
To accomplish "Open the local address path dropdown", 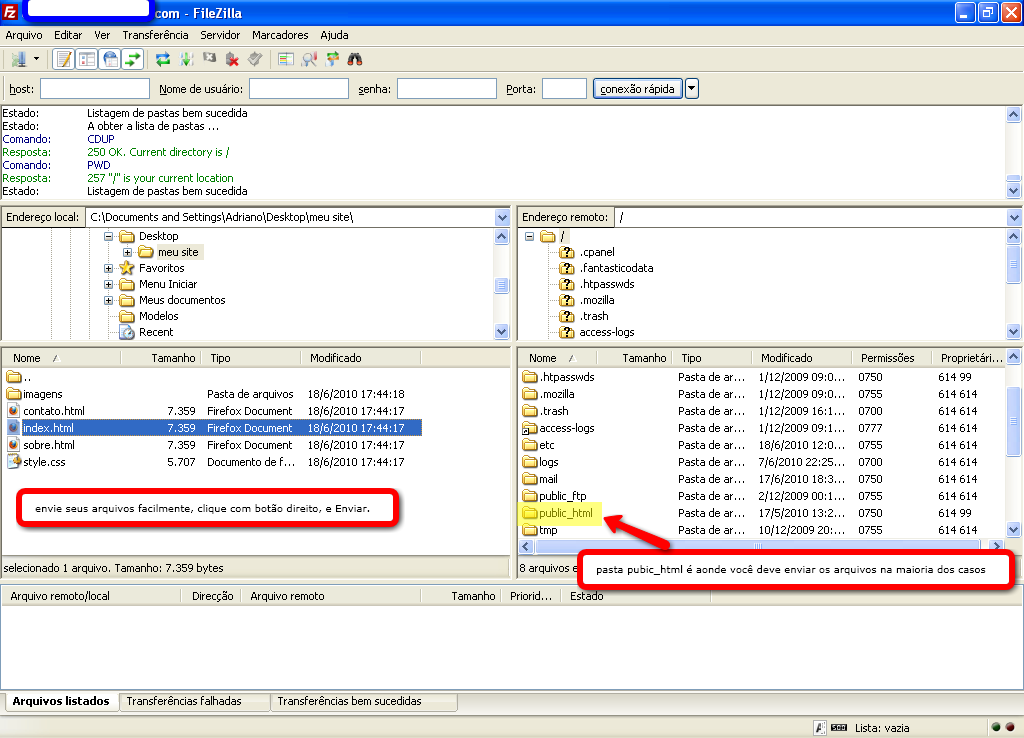I will tap(502, 217).
